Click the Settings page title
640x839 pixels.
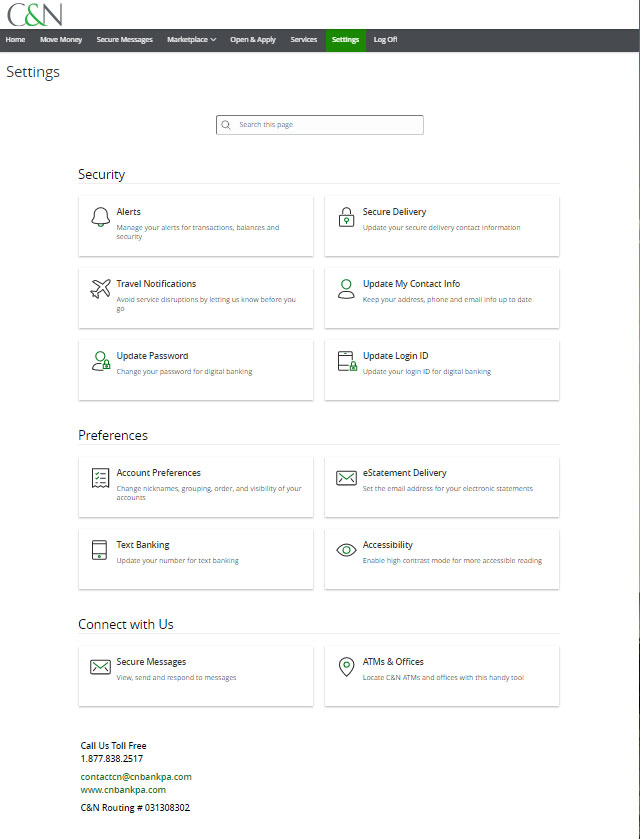point(33,72)
